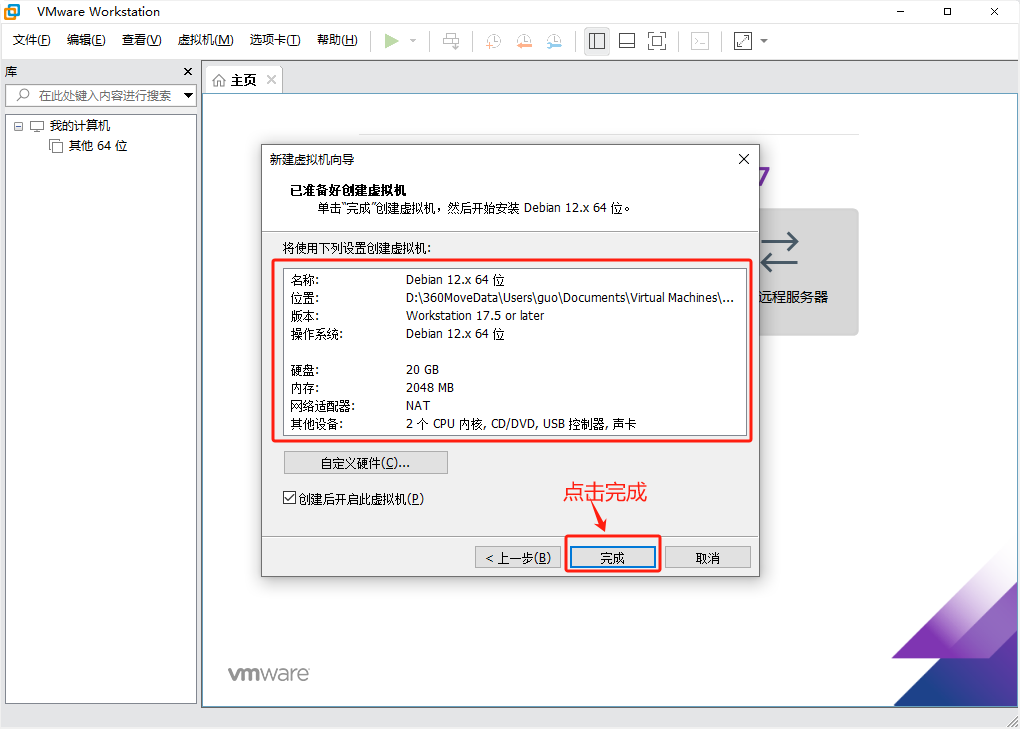Click the NAT network adapter value

tap(418, 406)
